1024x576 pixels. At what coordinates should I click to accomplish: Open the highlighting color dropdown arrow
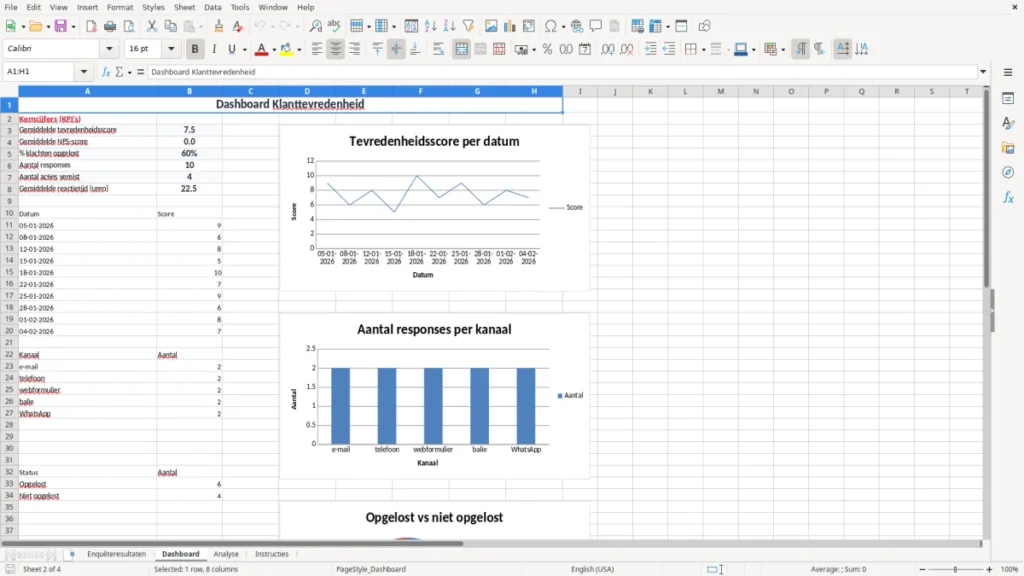coord(299,50)
